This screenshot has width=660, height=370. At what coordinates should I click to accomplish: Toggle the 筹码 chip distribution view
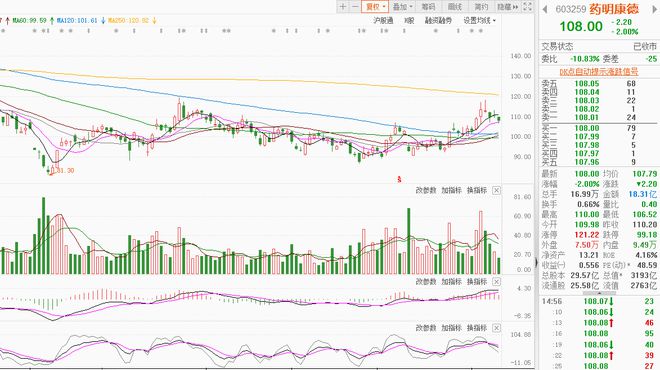pyautogui.click(x=428, y=6)
